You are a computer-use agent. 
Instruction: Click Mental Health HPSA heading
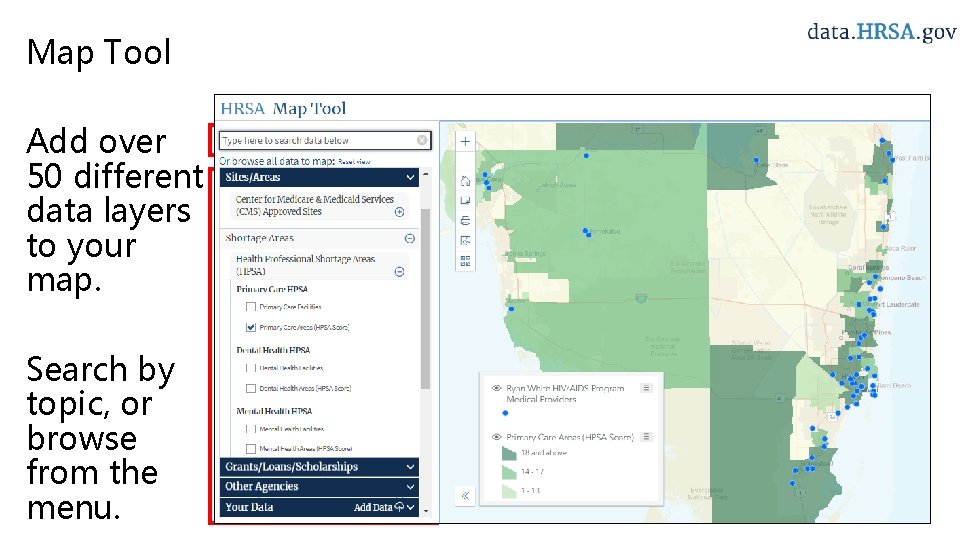(274, 411)
